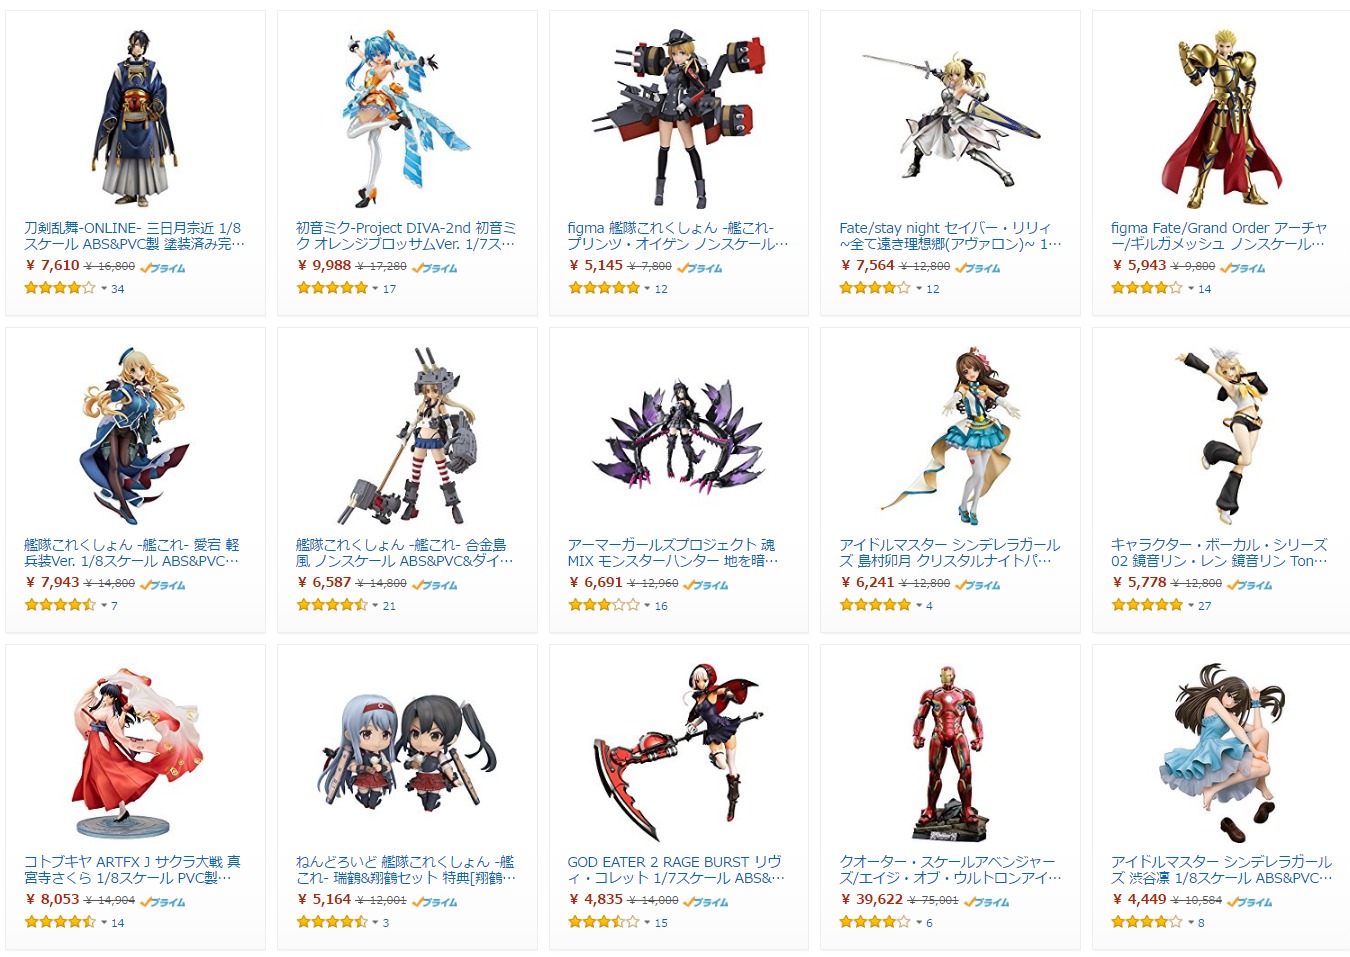Viewport: 1350px width, 957px height.
Task: Click the Prime badge beside the ¥39,622 price
Action: pyautogui.click(x=986, y=902)
